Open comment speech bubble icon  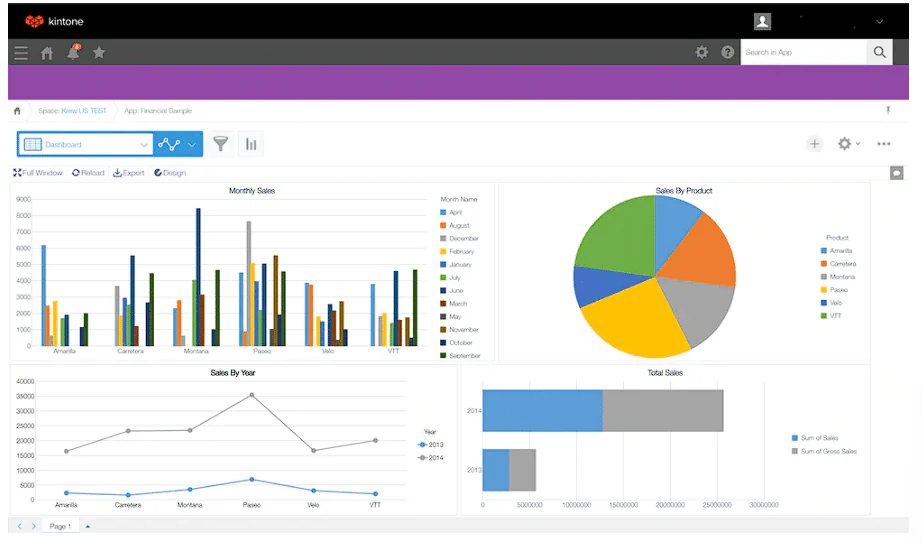point(897,173)
